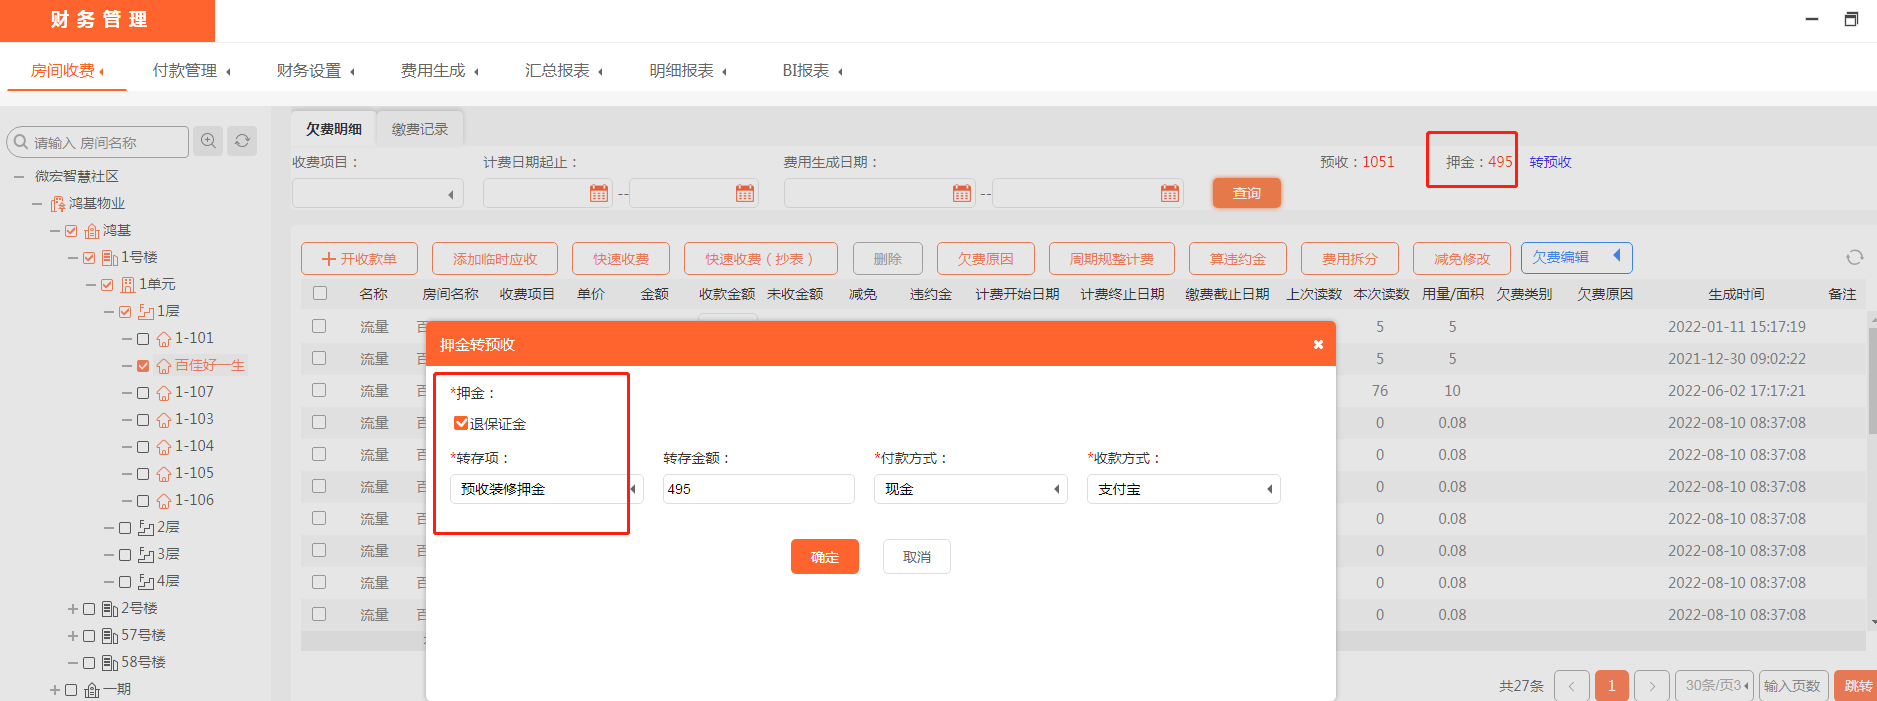
Task: Open the calendar picker for 费用生成日期 end date
Action: click(1169, 193)
